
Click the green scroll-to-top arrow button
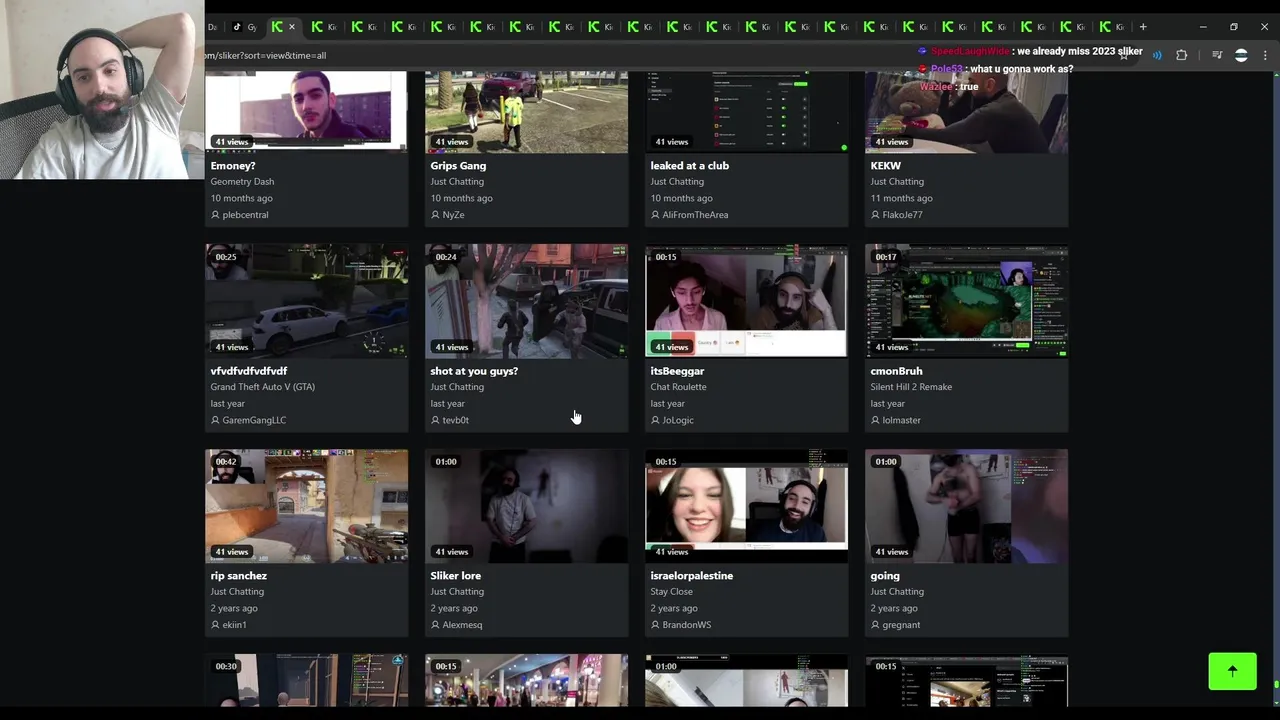1232,671
